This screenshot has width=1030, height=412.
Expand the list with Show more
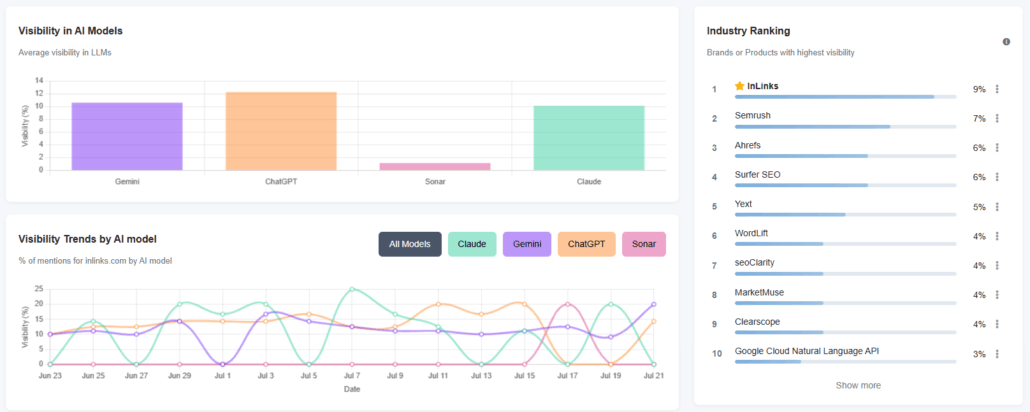858,385
